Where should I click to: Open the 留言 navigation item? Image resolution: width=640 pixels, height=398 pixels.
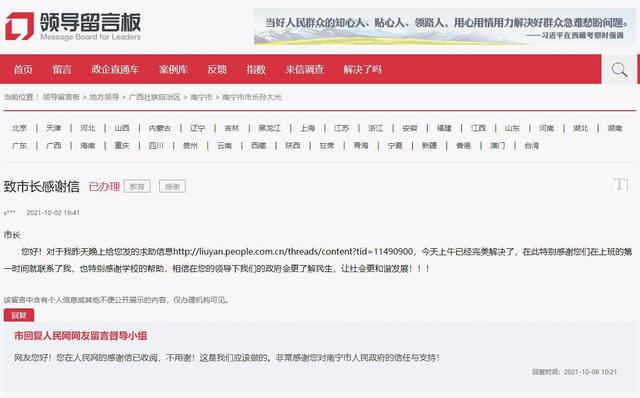(62, 69)
